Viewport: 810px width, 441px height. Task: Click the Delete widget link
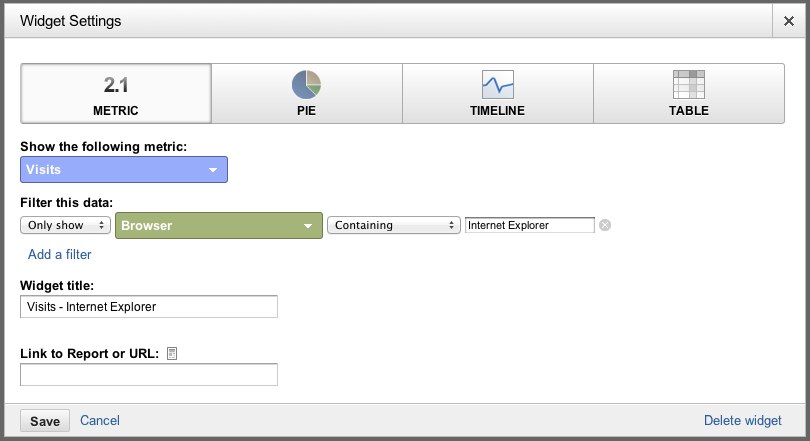(x=743, y=420)
